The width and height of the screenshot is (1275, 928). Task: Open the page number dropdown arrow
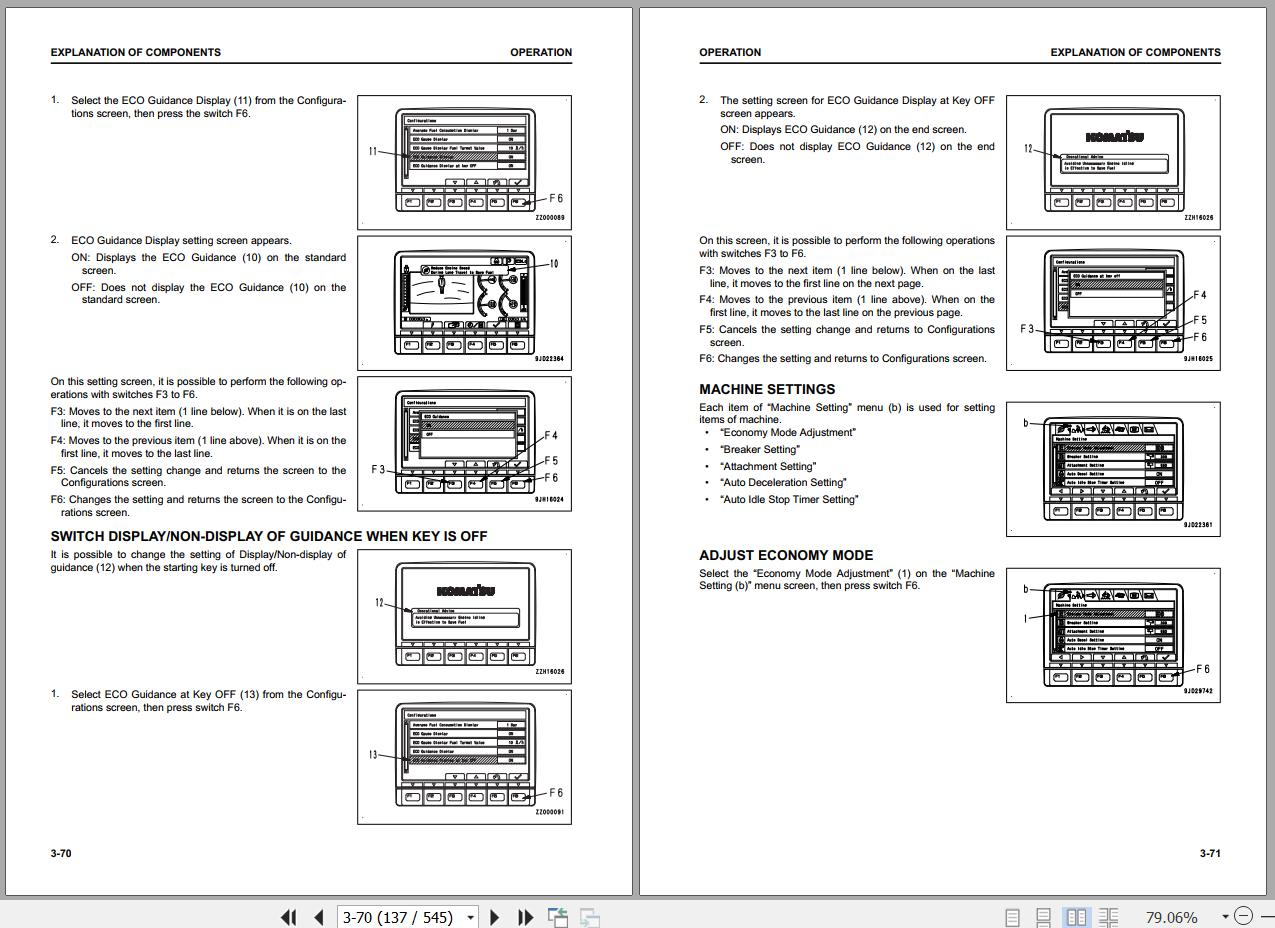point(470,917)
